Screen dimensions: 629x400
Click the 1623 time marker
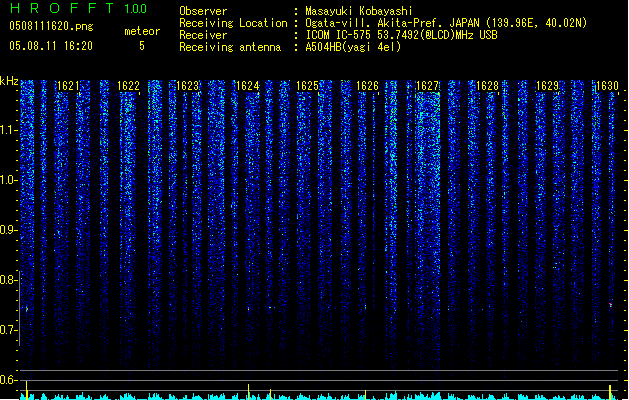pyautogui.click(x=188, y=86)
